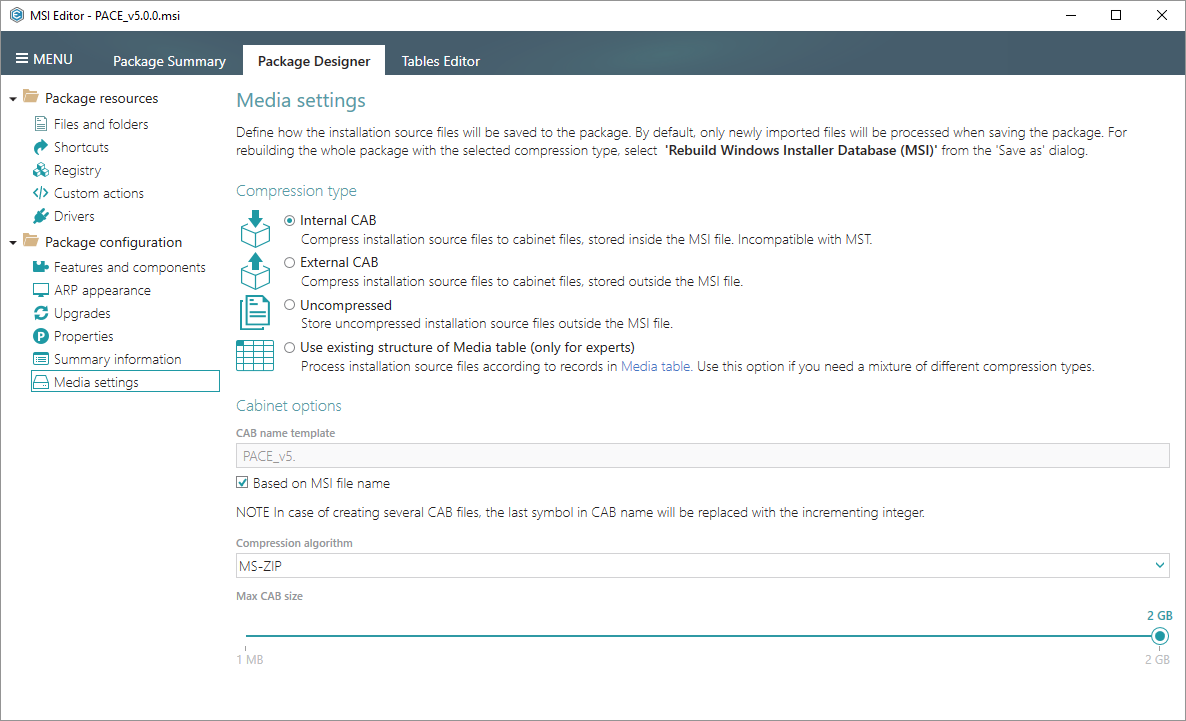This screenshot has height=721, width=1186.
Task: Close the MSI Editor window
Action: tap(1162, 15)
